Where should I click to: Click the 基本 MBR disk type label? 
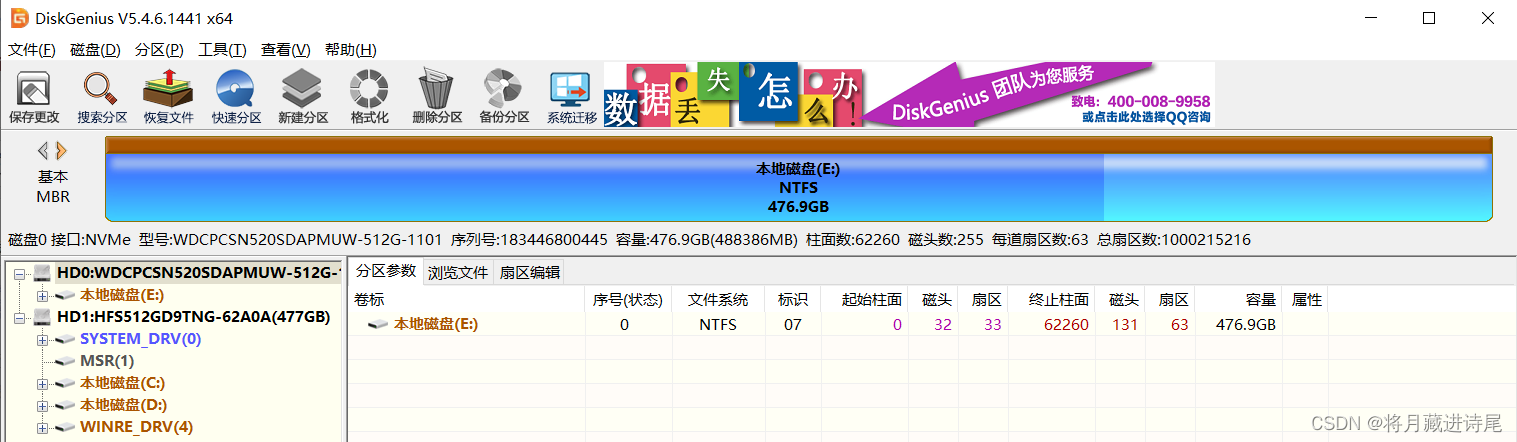[53, 186]
